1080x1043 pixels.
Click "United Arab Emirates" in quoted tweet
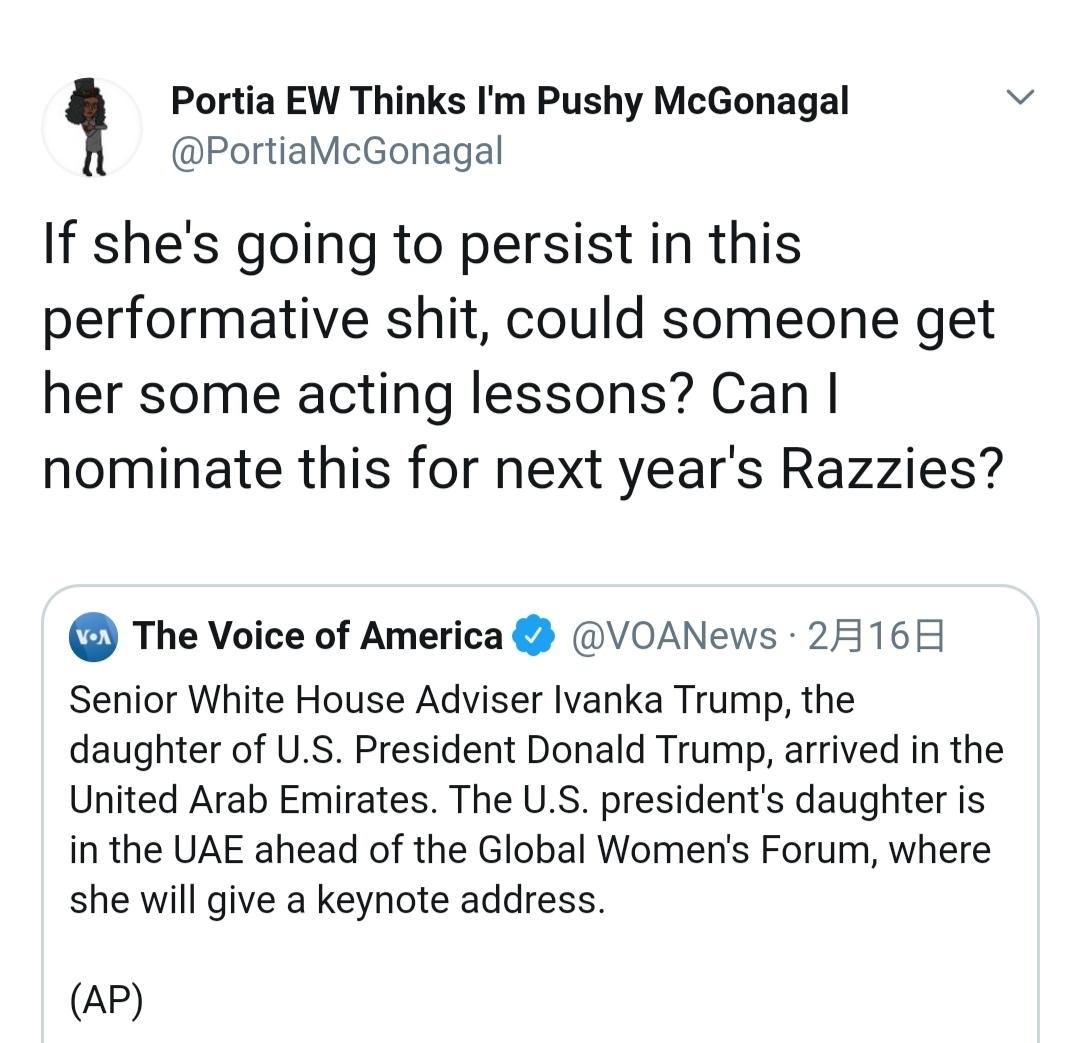coord(253,800)
